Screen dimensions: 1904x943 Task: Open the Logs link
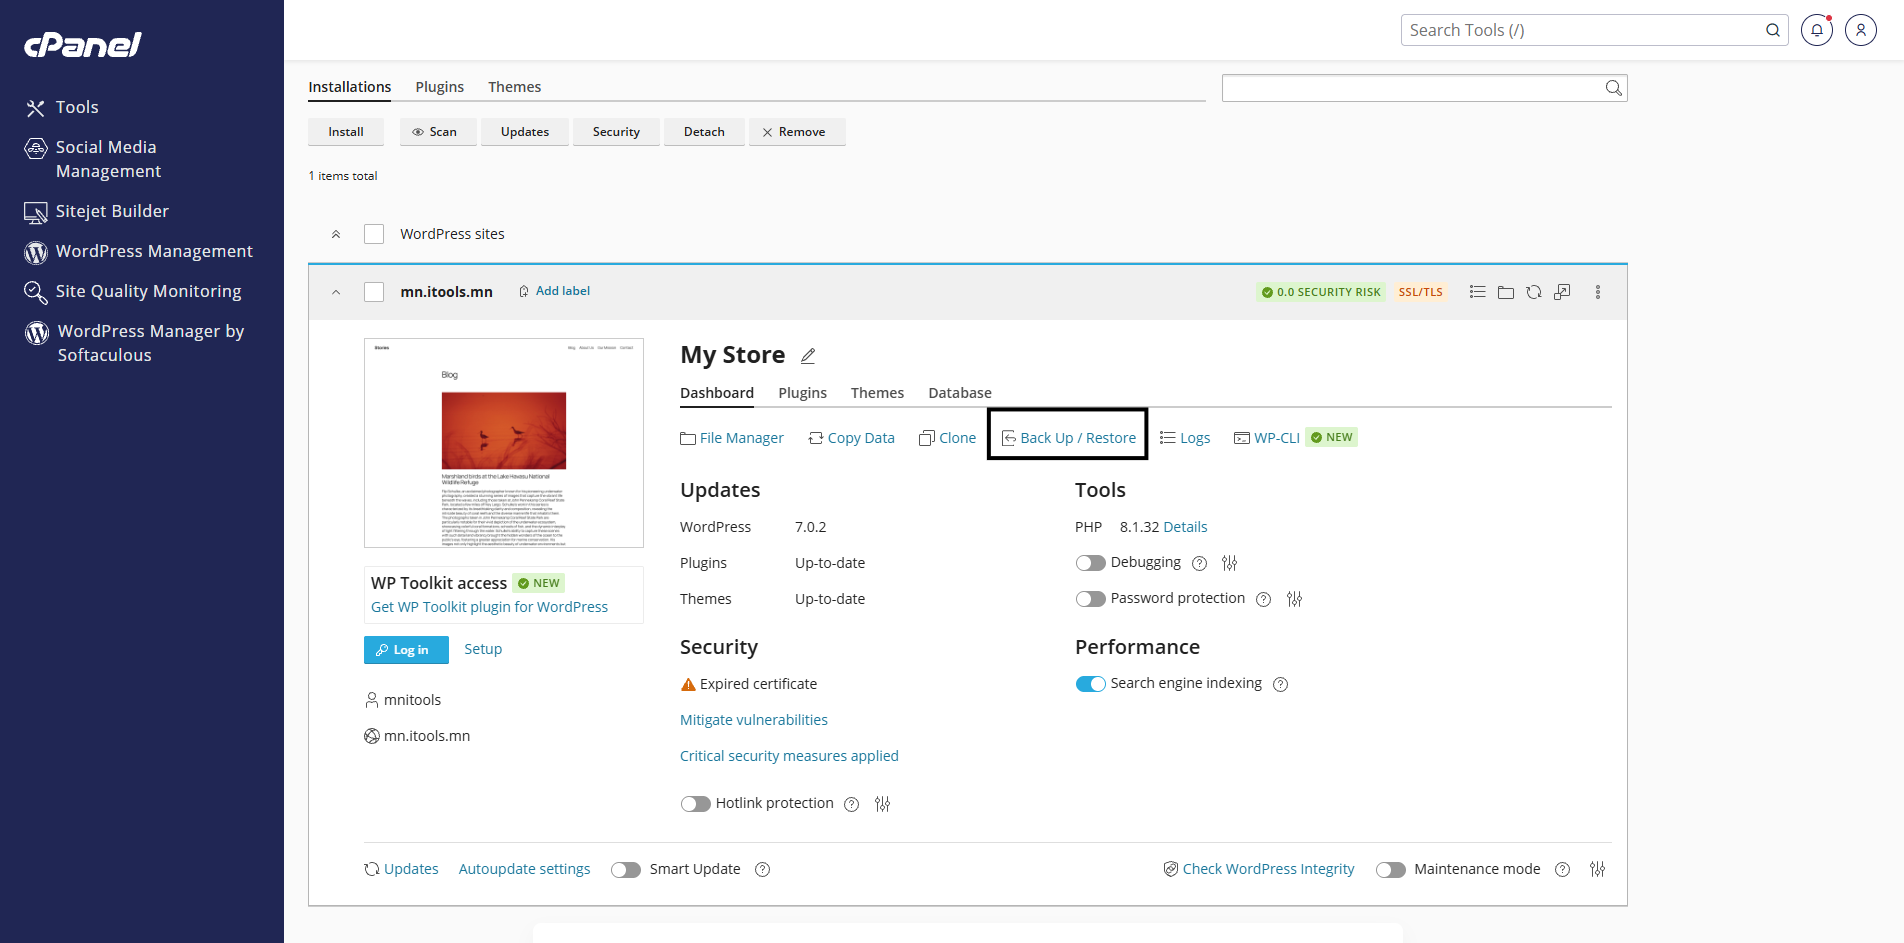click(1185, 438)
